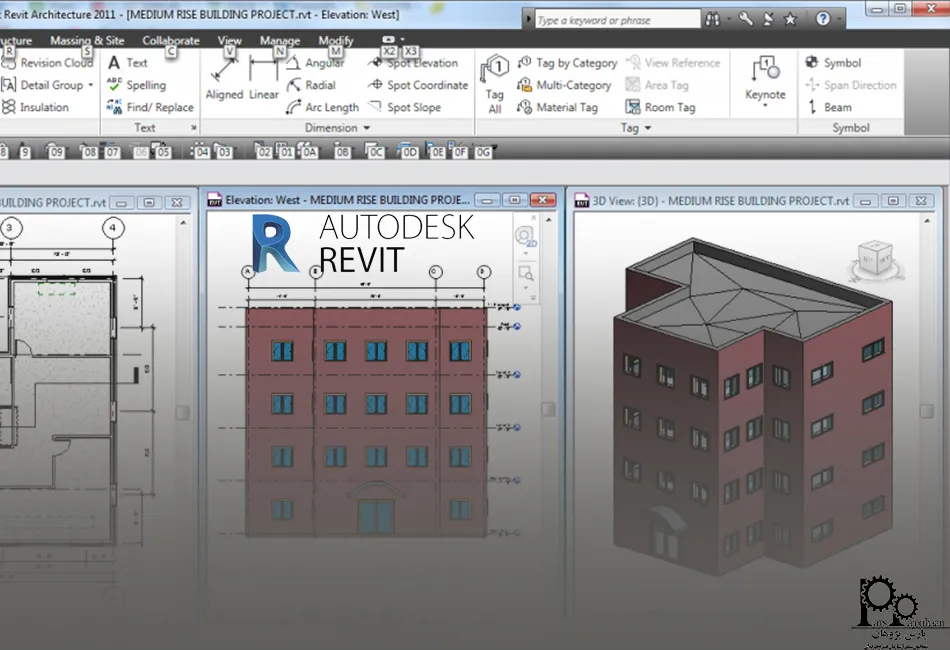This screenshot has width=950, height=650.
Task: Select the Spot Slope tool
Action: tap(405, 107)
